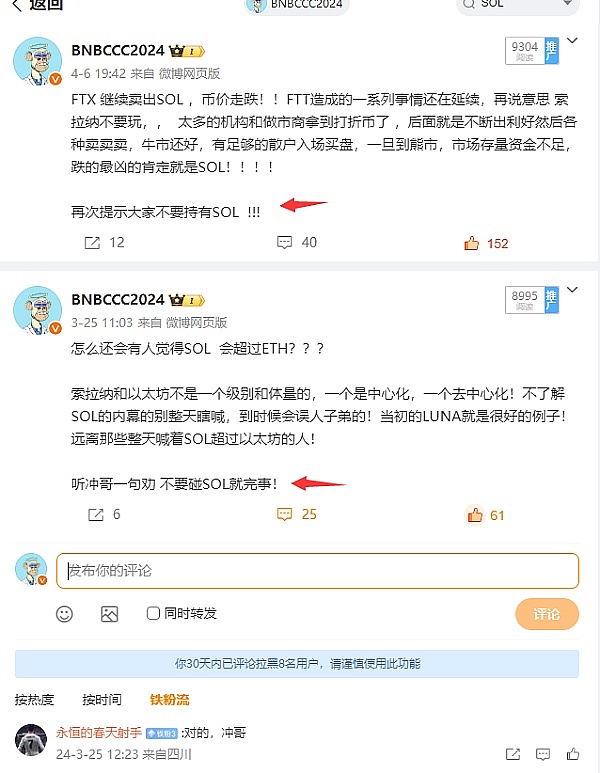Sort comments by 按时间
Image resolution: width=600 pixels, height=773 pixels.
(x=102, y=700)
